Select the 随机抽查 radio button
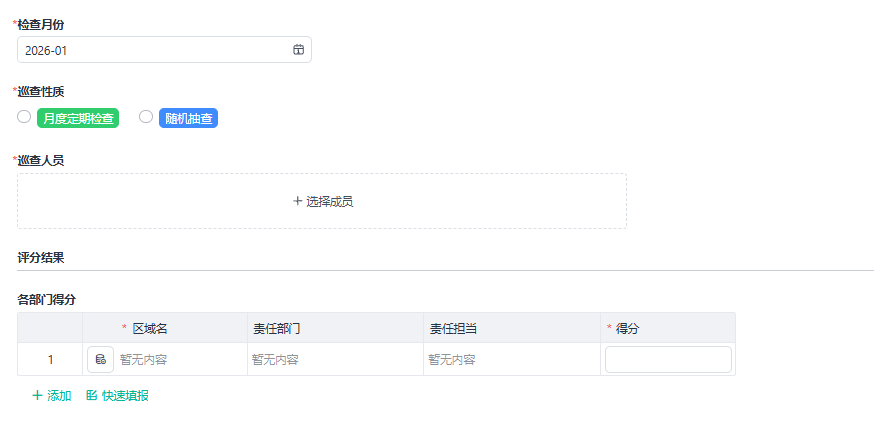 [146, 117]
